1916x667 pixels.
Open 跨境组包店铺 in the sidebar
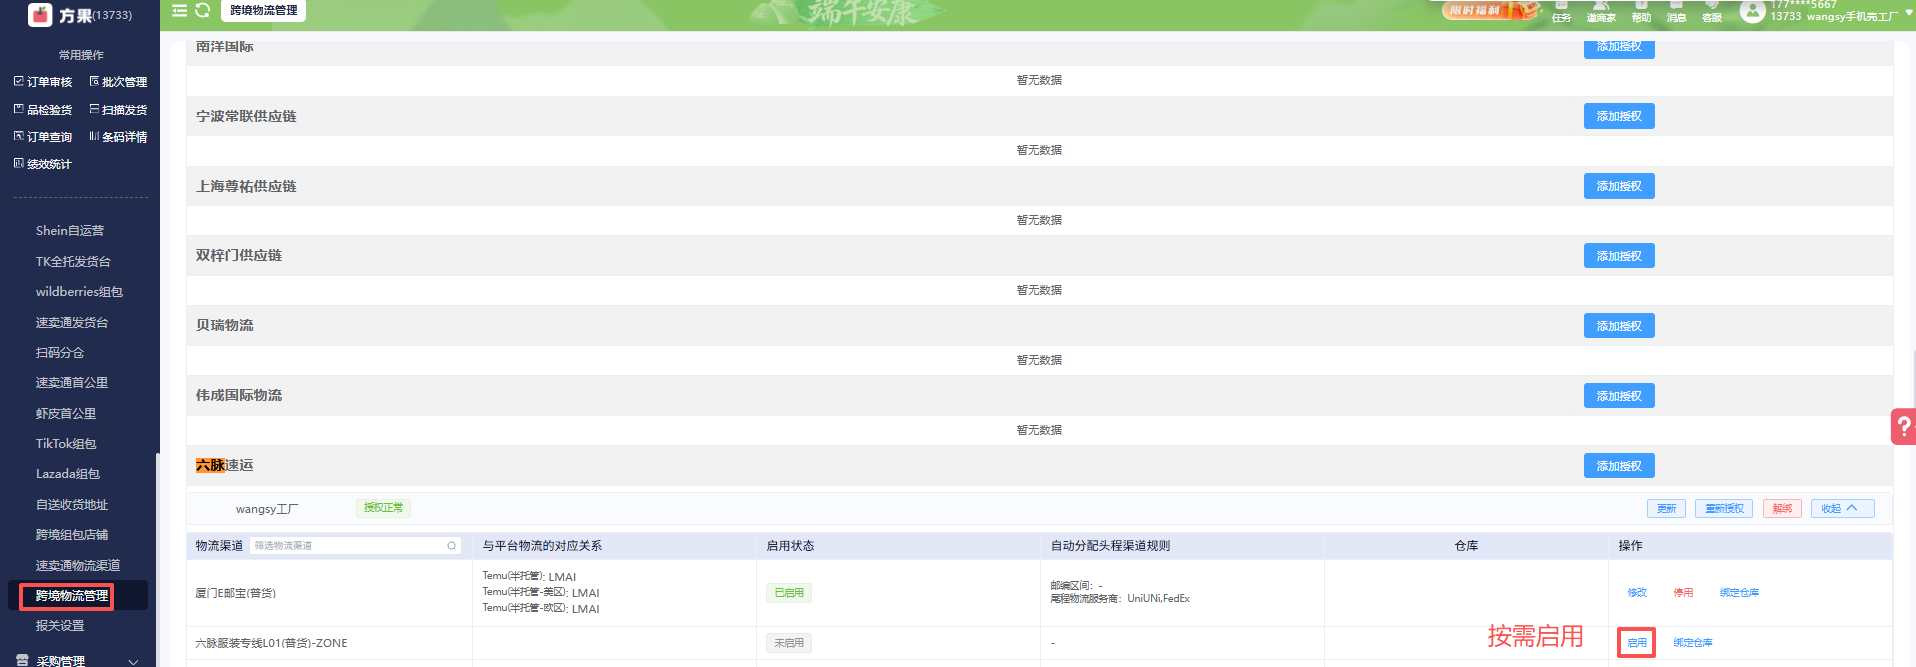click(x=72, y=535)
